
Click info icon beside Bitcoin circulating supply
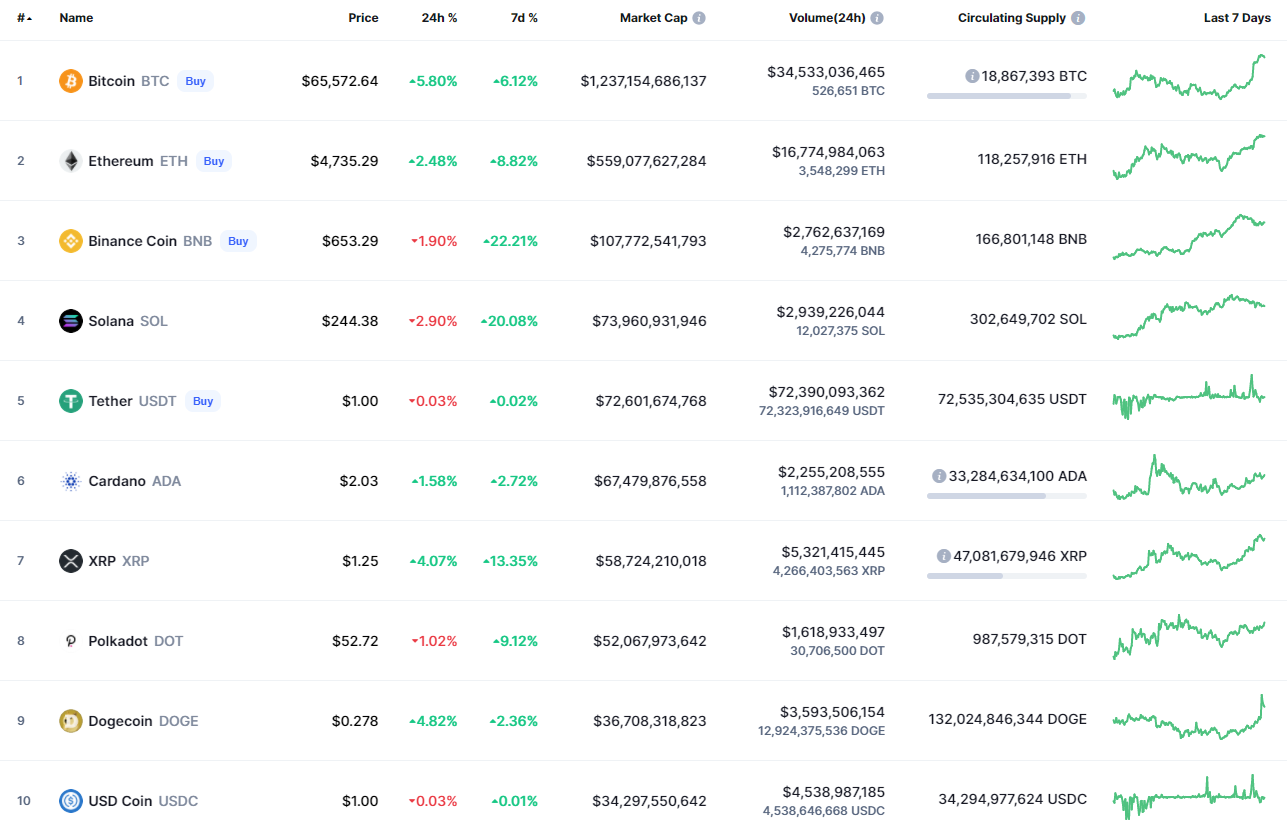tap(972, 76)
